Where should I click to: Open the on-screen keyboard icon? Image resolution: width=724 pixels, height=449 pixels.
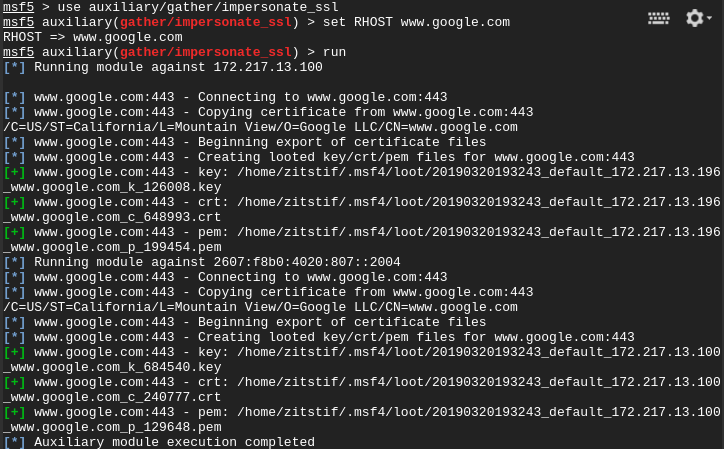pos(658,18)
